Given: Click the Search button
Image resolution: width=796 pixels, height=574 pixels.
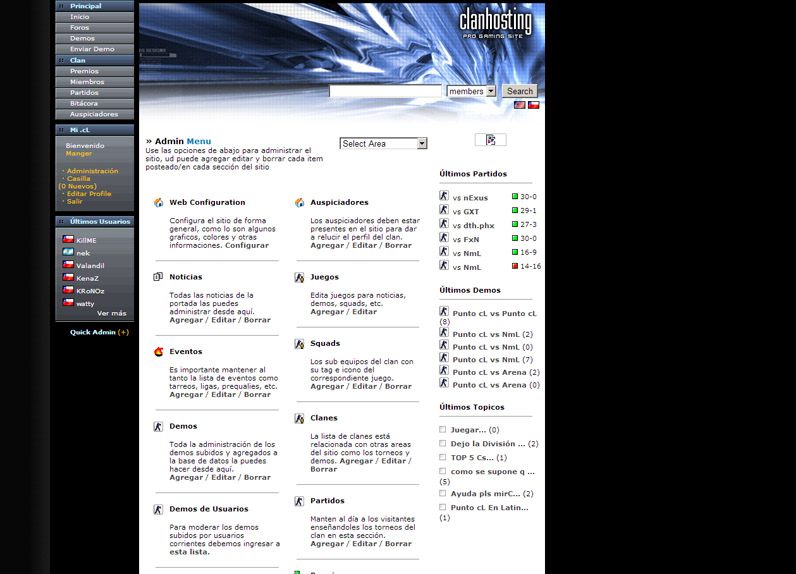Looking at the screenshot, I should pyautogui.click(x=520, y=91).
